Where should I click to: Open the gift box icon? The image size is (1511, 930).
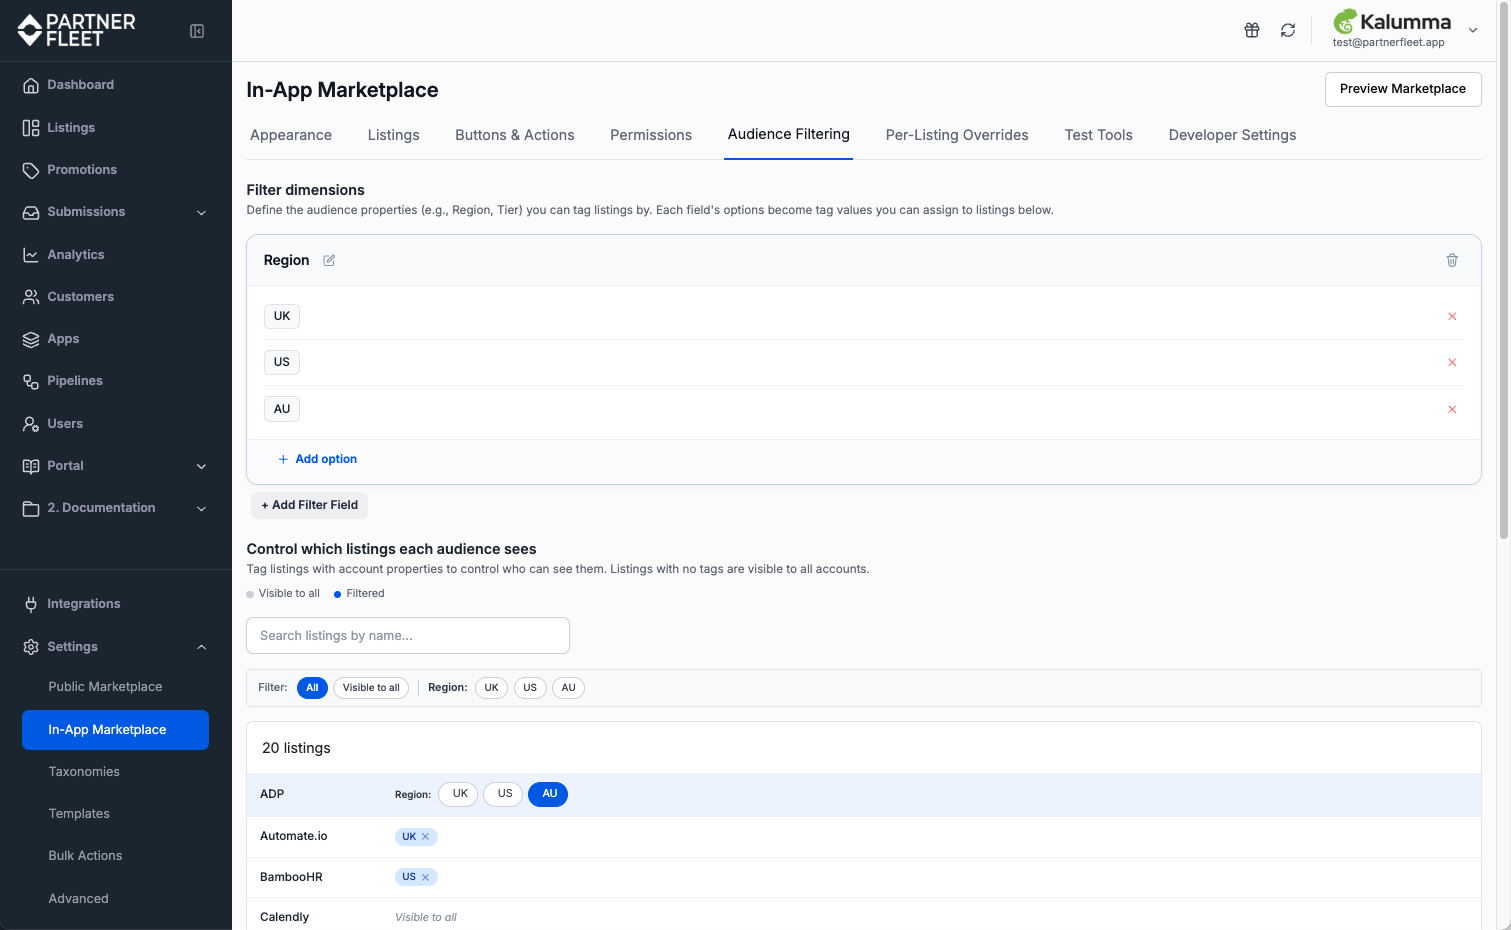click(x=1252, y=30)
